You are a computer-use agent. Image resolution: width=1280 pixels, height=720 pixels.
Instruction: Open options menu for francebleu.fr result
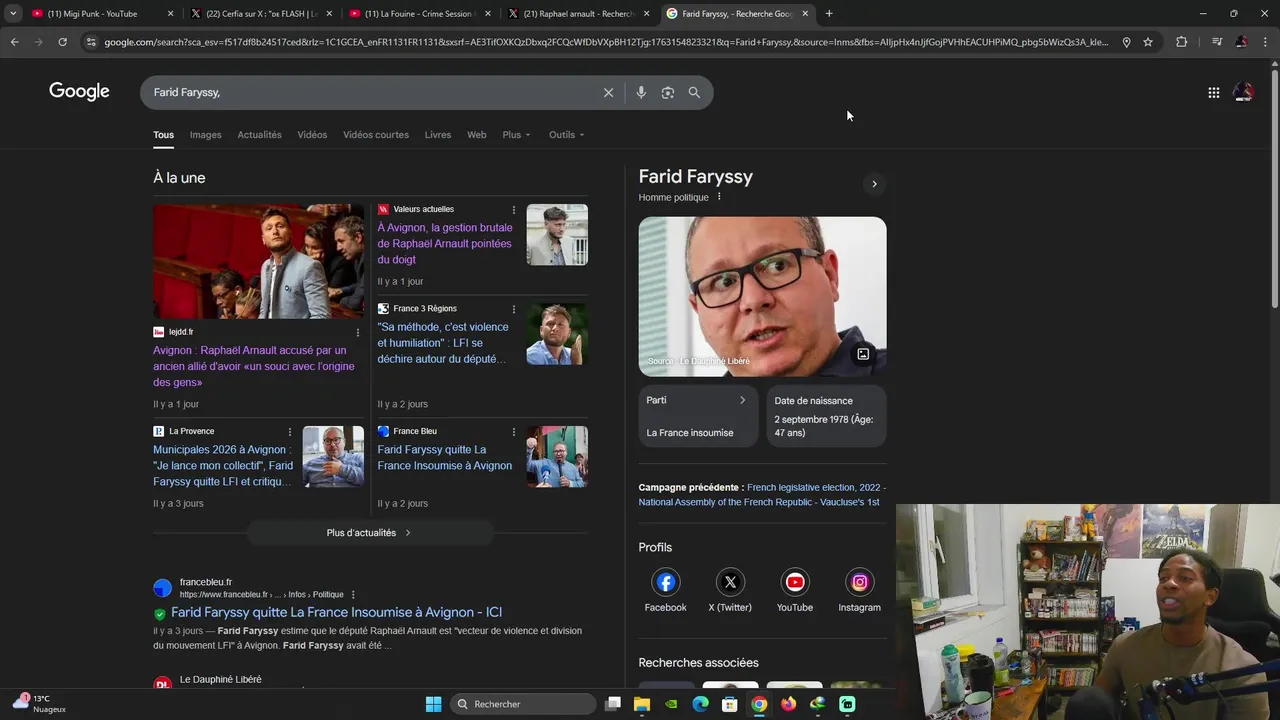pyautogui.click(x=353, y=595)
